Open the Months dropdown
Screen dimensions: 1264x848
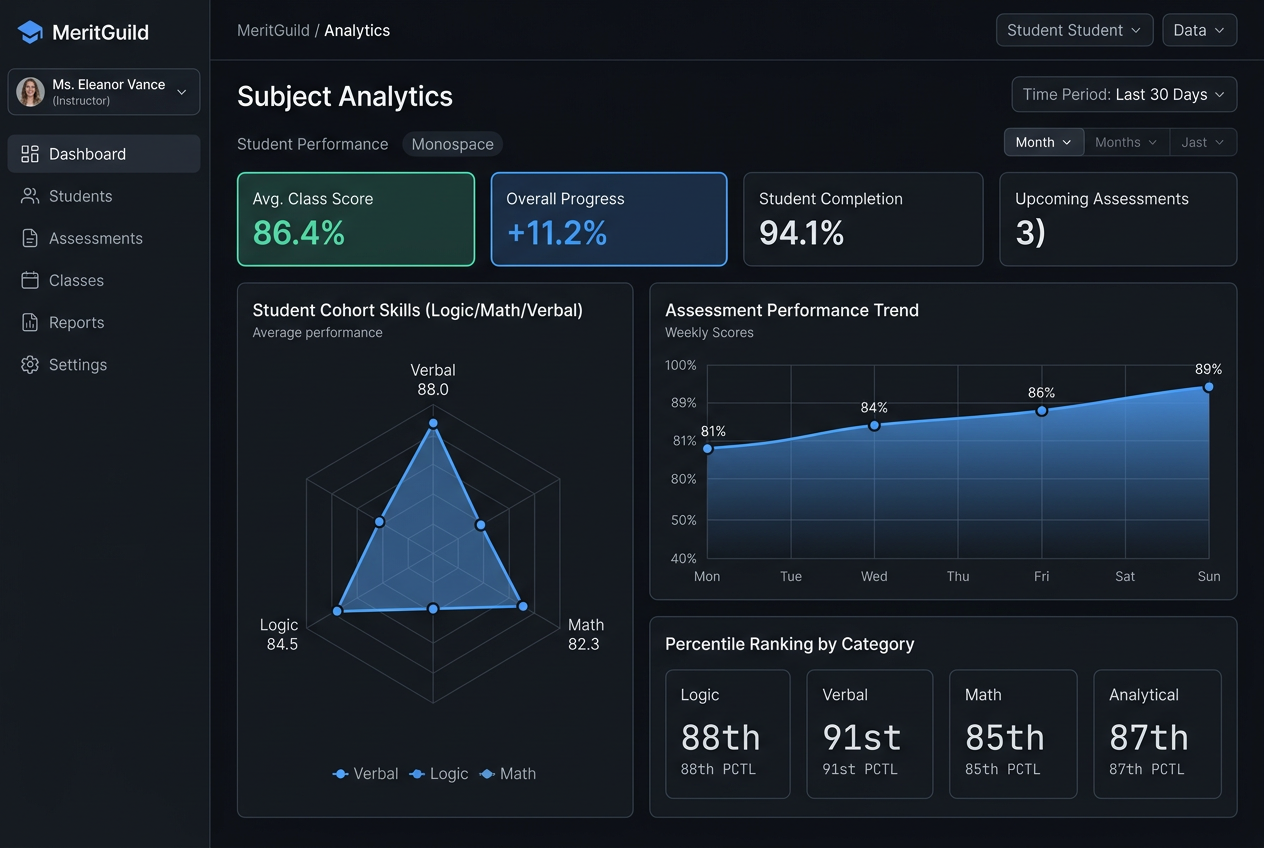[1126, 142]
